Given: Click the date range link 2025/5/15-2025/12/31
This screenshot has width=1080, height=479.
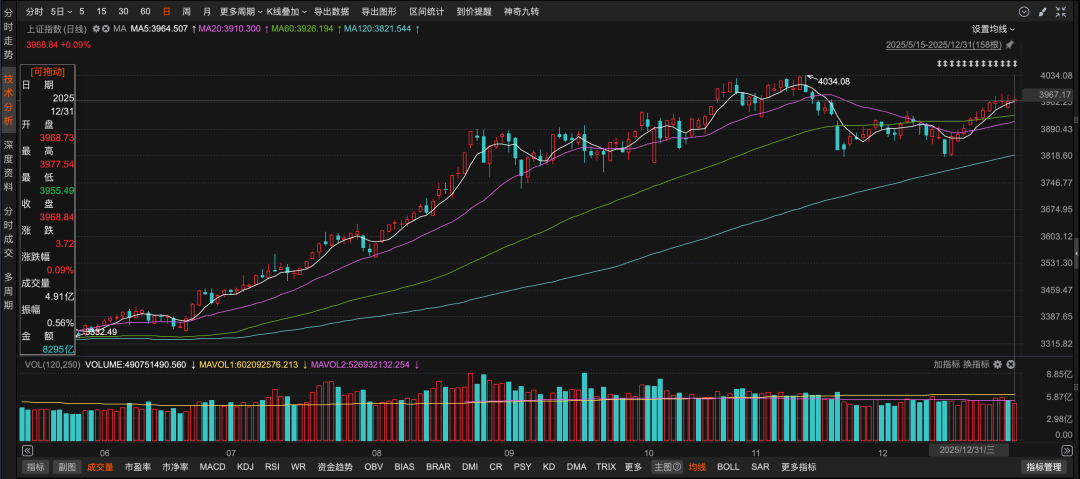Looking at the screenshot, I should click(x=944, y=45).
